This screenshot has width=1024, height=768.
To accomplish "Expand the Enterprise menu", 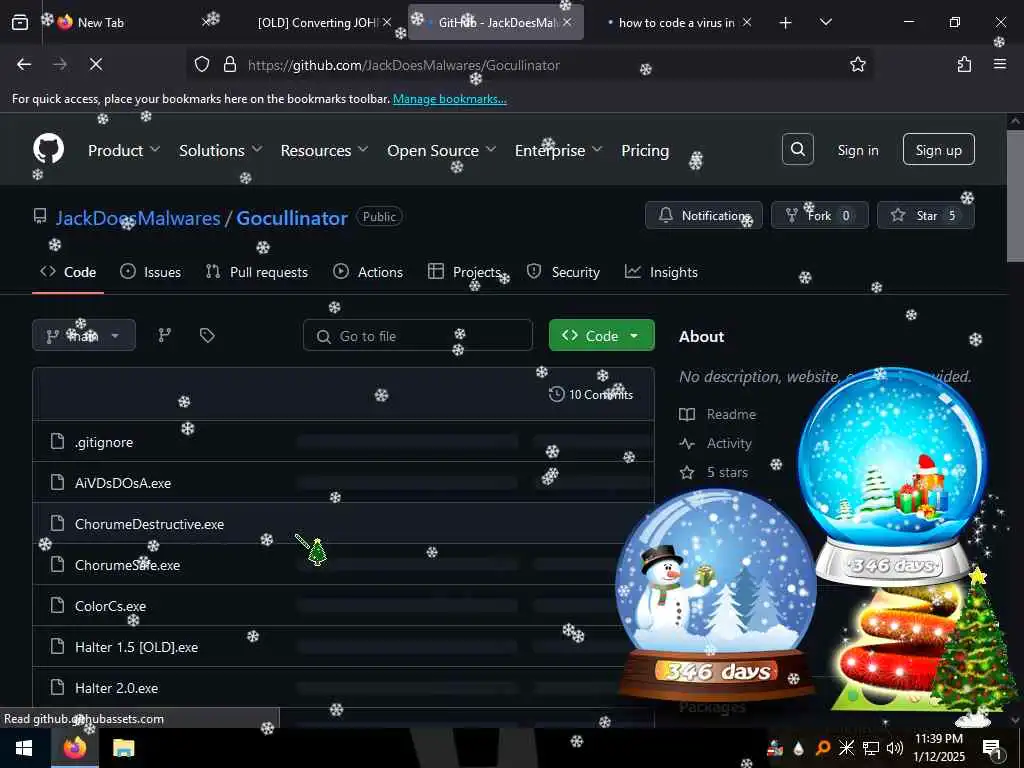I will tap(558, 150).
